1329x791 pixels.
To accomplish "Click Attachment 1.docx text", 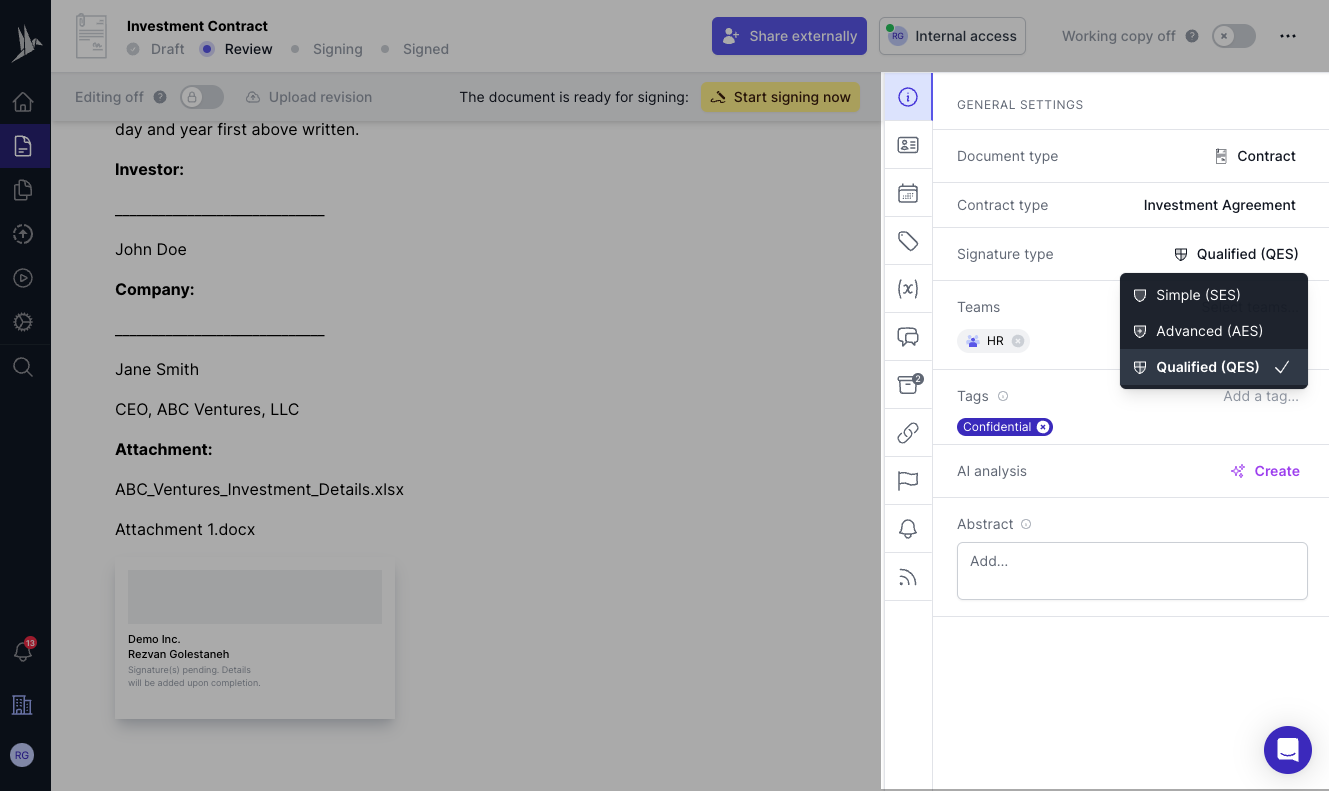I will 185,529.
